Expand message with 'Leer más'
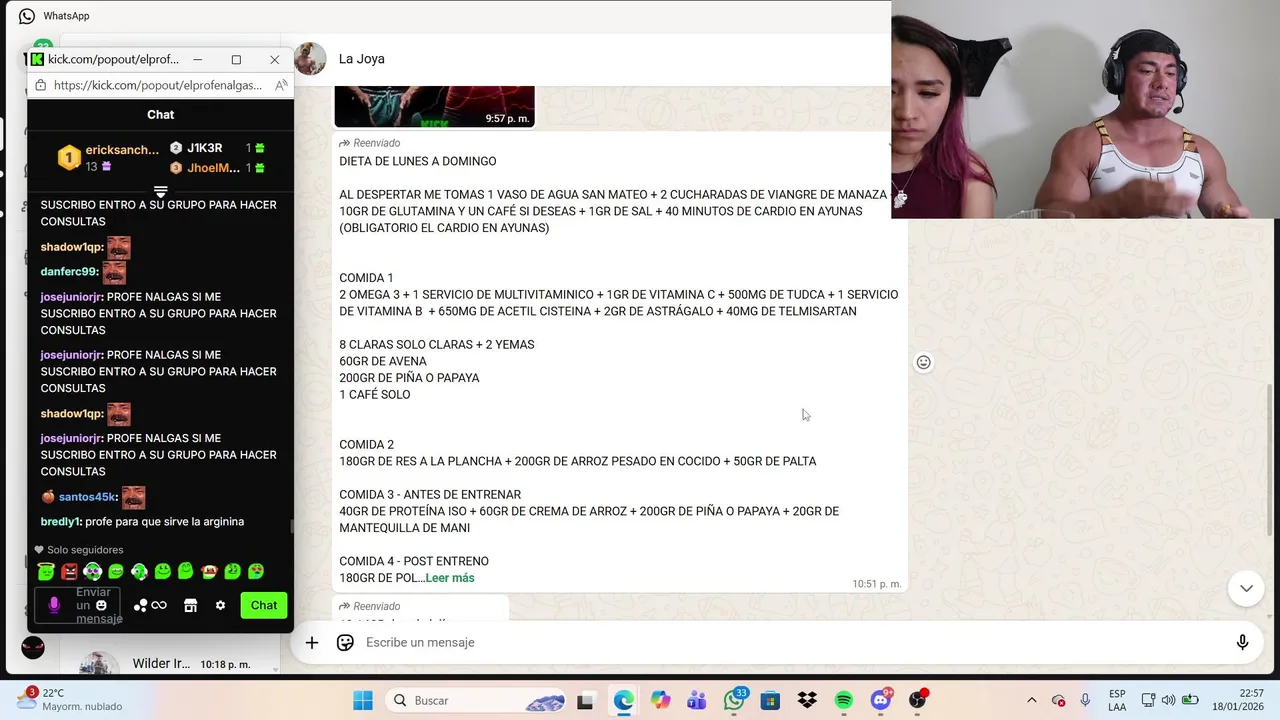 coord(450,578)
